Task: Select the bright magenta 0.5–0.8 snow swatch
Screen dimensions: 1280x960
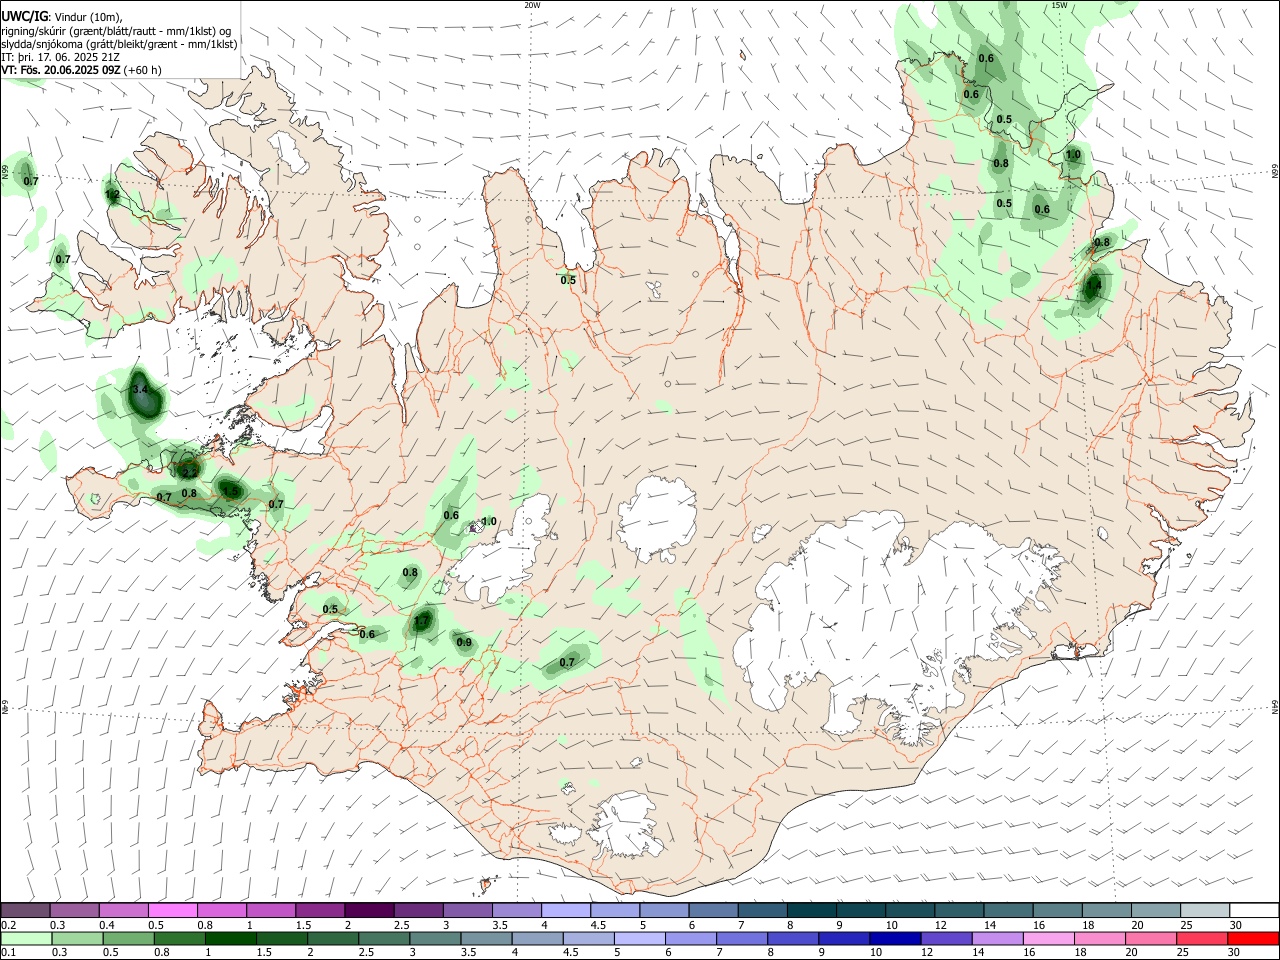Action: point(173,911)
